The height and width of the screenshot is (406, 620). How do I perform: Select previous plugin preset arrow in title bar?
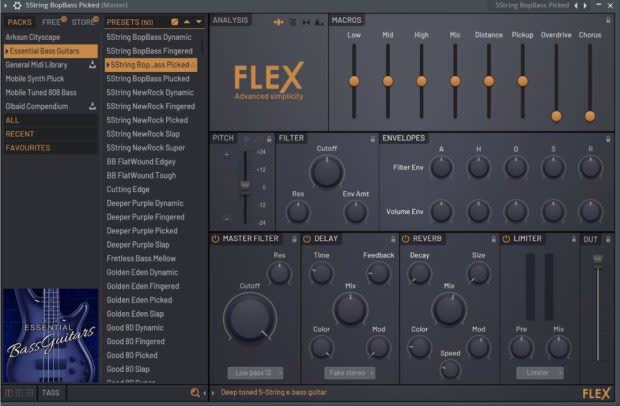click(576, 6)
